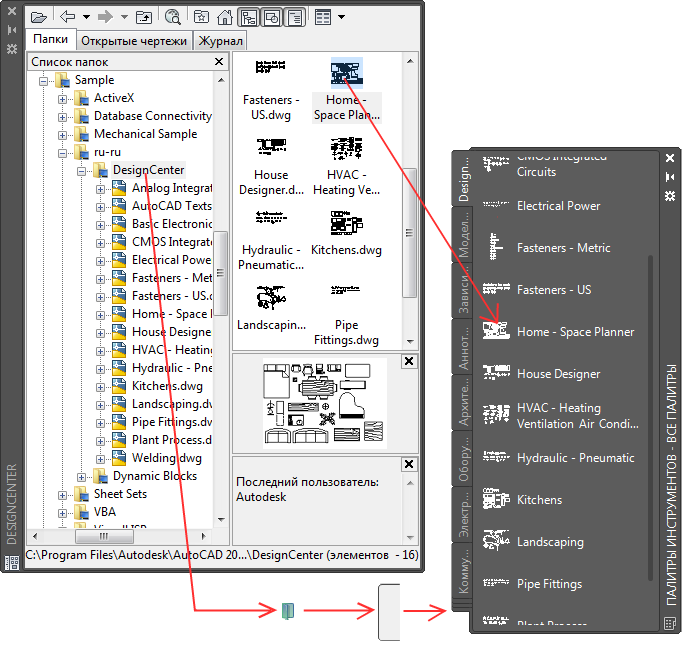Open the Favorites folder icon
Screen dimensions: 682x646
pyautogui.click(x=201, y=17)
